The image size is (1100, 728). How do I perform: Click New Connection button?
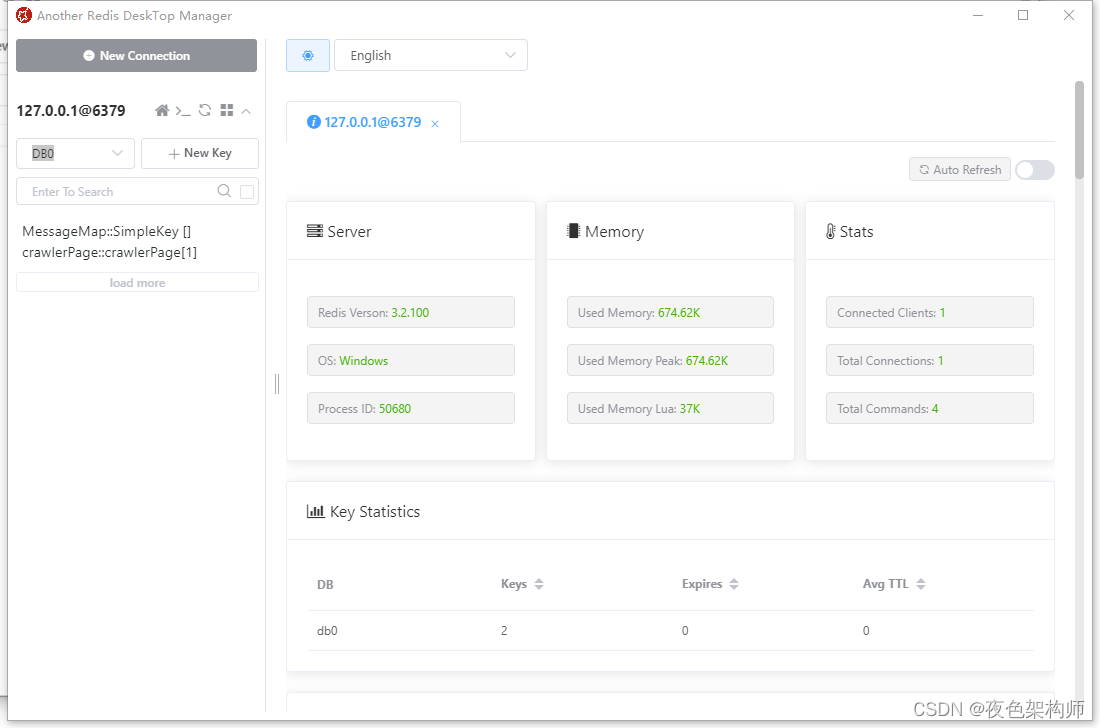(137, 55)
